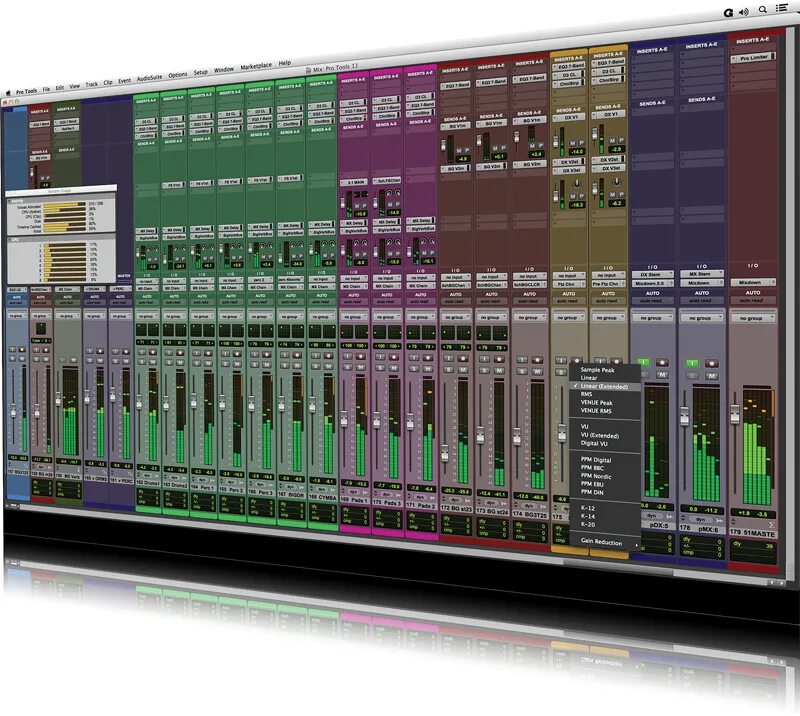
Task: Record-enable the BG3T25 track
Action: click(x=537, y=360)
